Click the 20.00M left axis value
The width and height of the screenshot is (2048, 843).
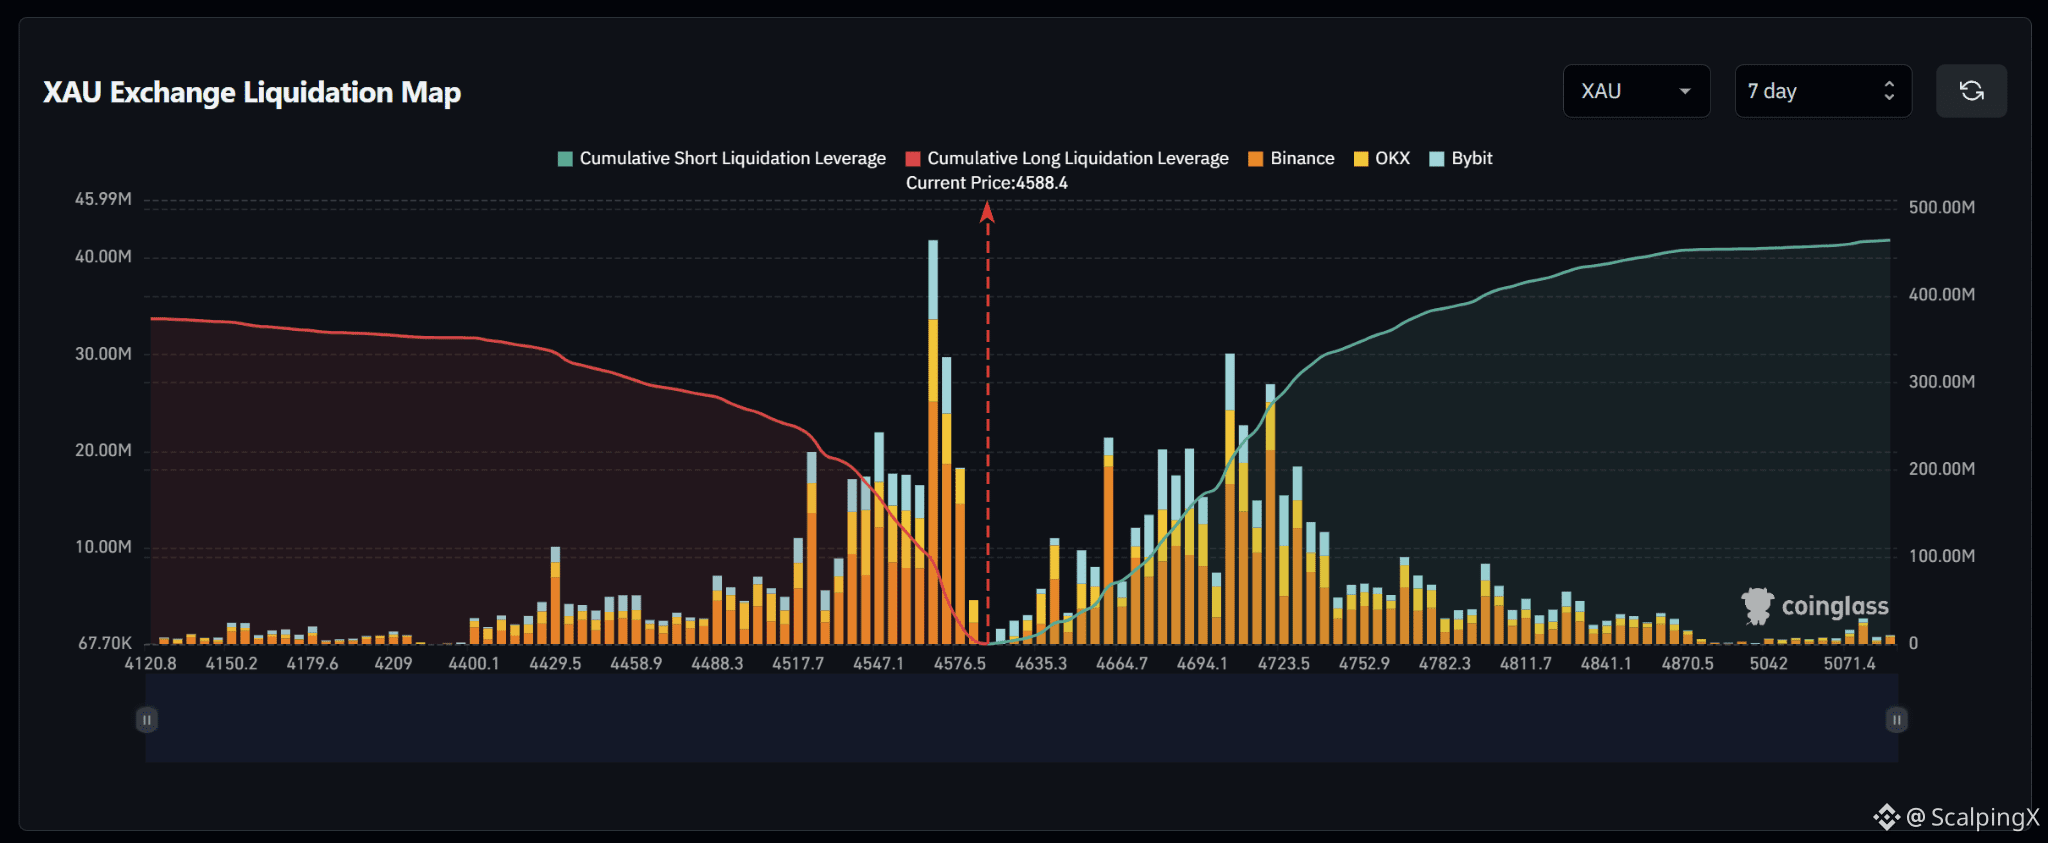click(x=103, y=451)
